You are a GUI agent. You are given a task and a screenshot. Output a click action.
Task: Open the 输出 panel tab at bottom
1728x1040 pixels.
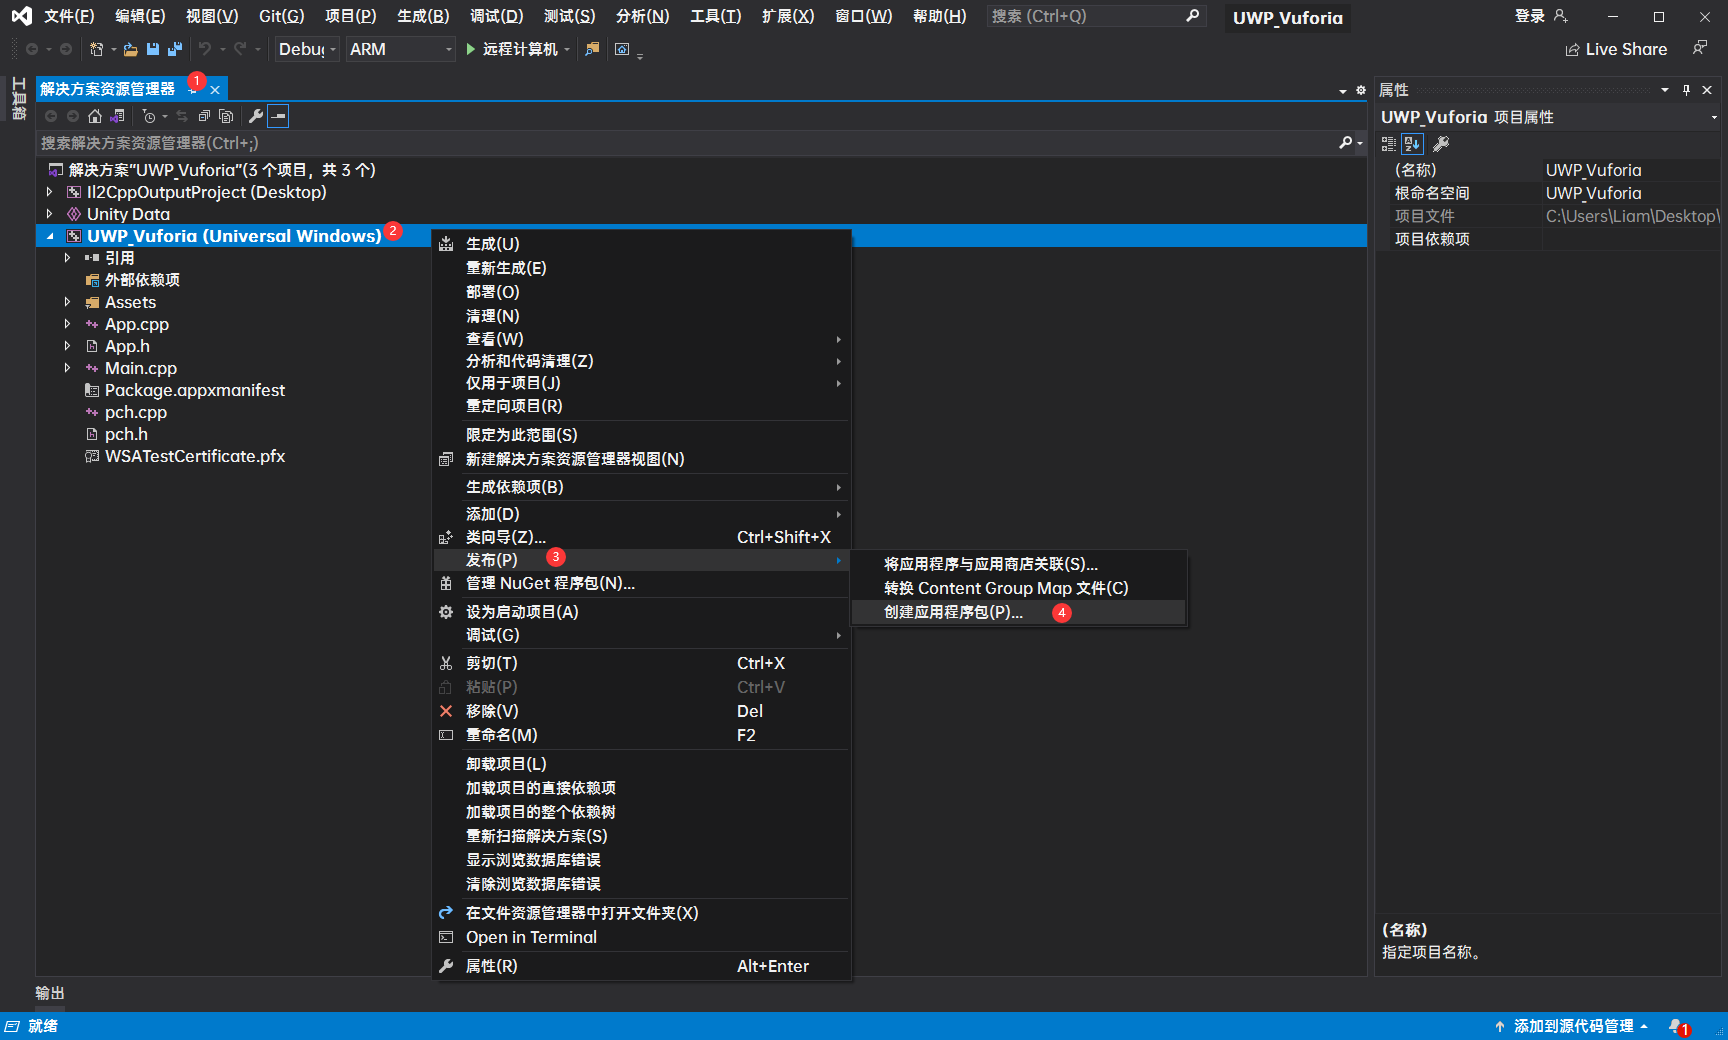coord(50,993)
